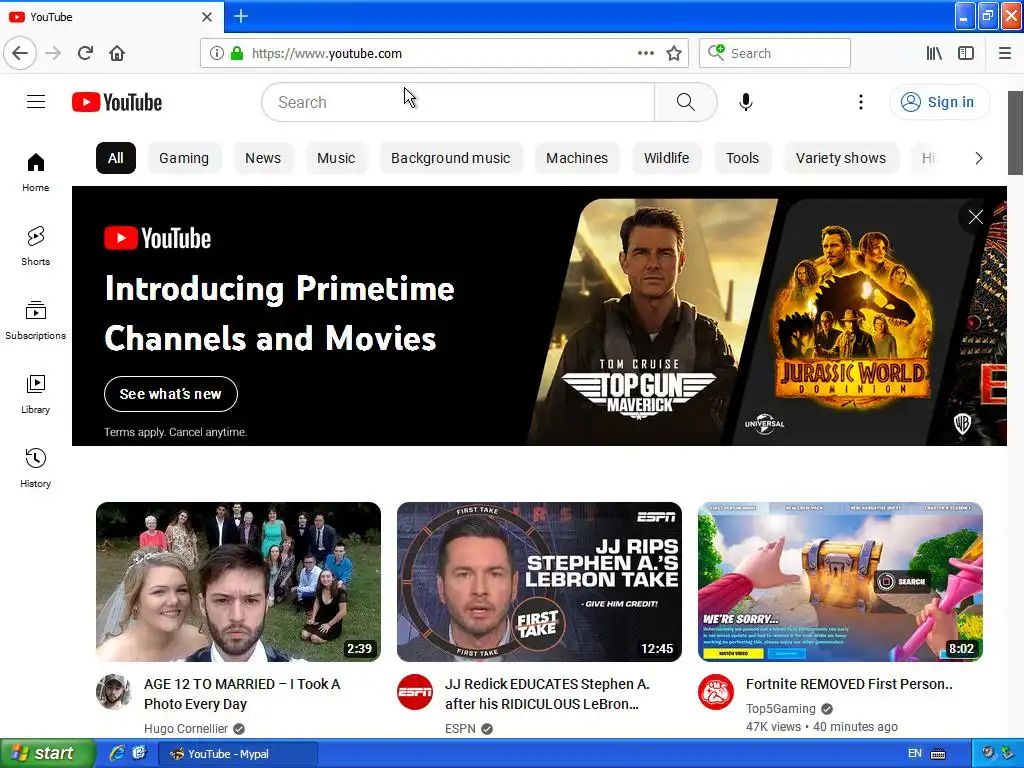The width and height of the screenshot is (1024, 768).
Task: Select the Music category chip
Action: [x=336, y=158]
